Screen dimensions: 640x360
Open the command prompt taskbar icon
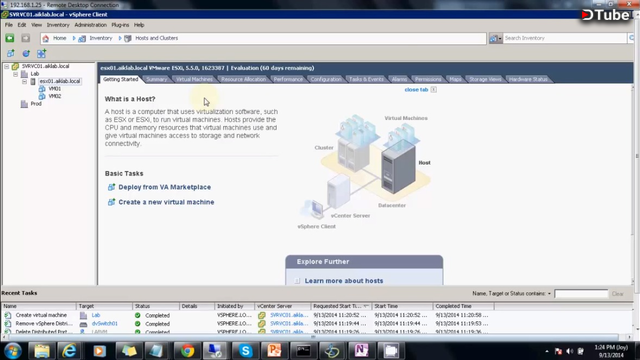[303, 351]
